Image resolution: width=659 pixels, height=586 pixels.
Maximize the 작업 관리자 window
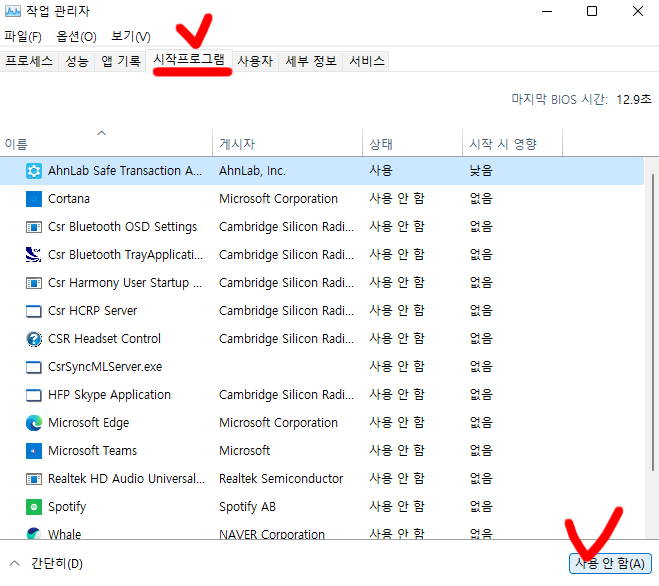[x=592, y=11]
